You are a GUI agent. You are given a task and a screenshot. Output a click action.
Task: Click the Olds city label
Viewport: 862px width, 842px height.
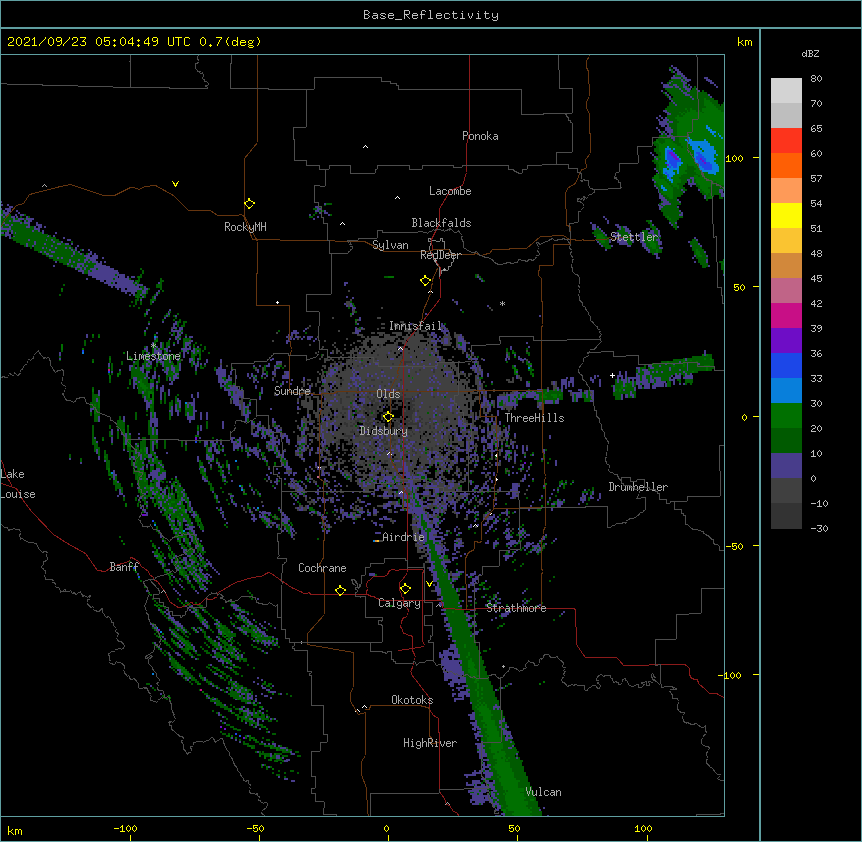point(388,394)
